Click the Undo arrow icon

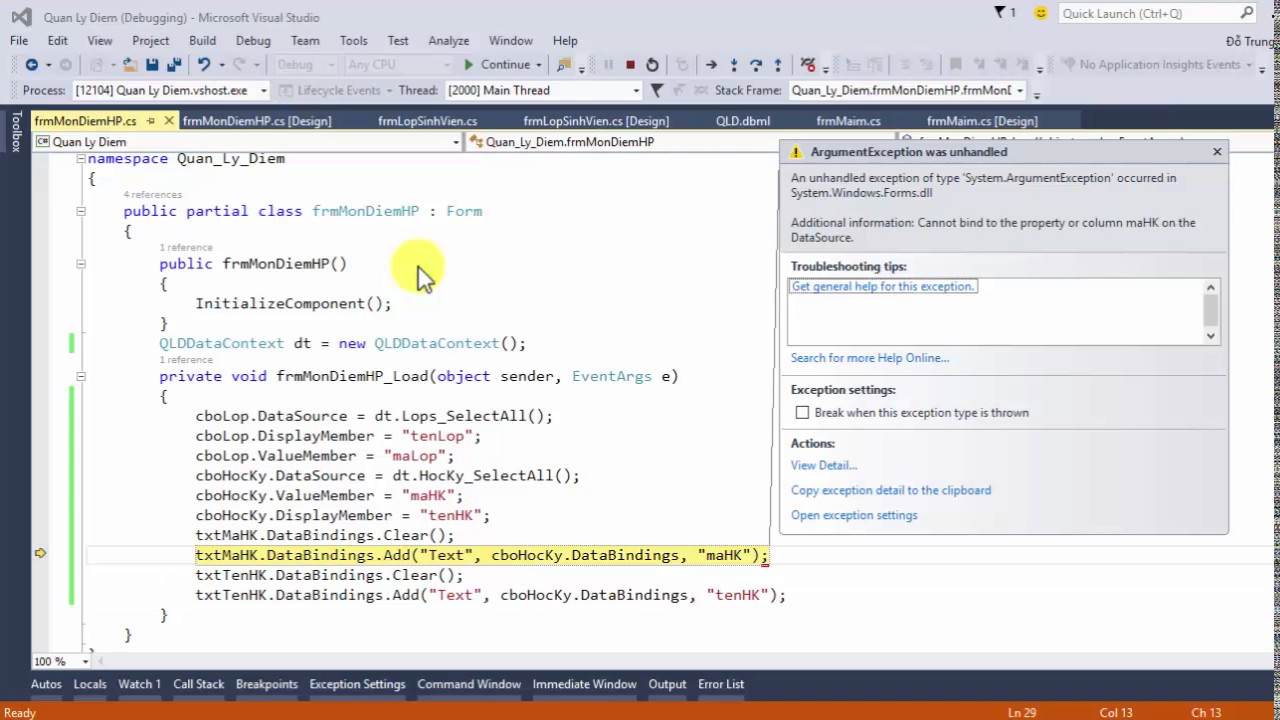click(x=204, y=65)
